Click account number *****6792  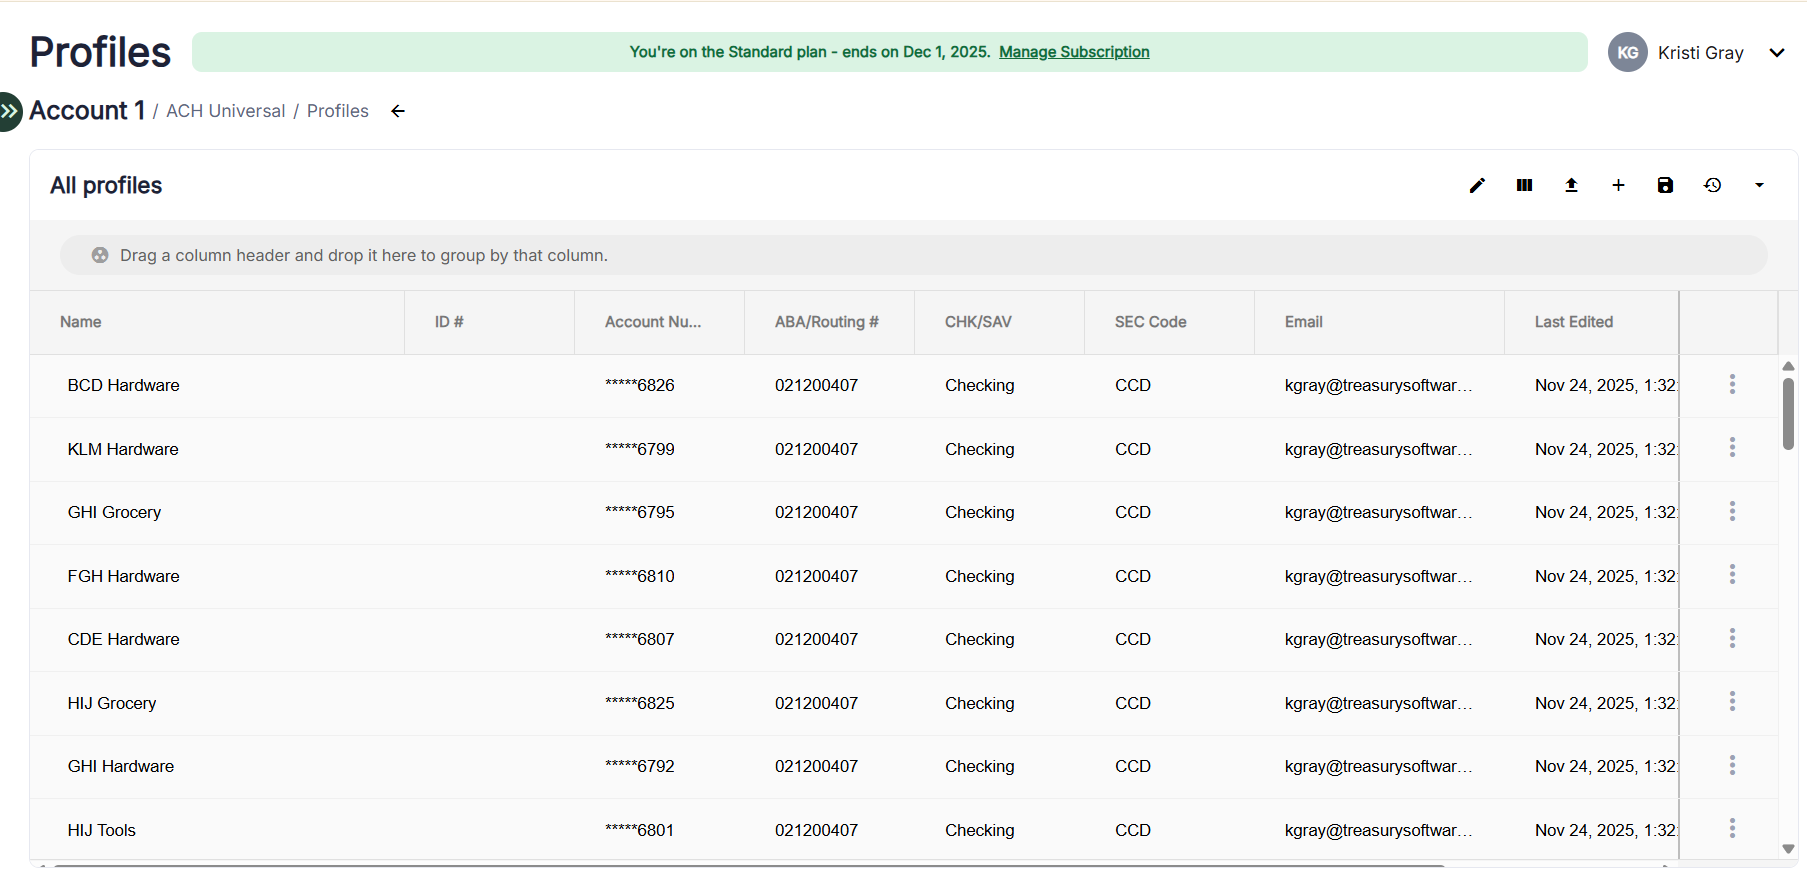(640, 766)
